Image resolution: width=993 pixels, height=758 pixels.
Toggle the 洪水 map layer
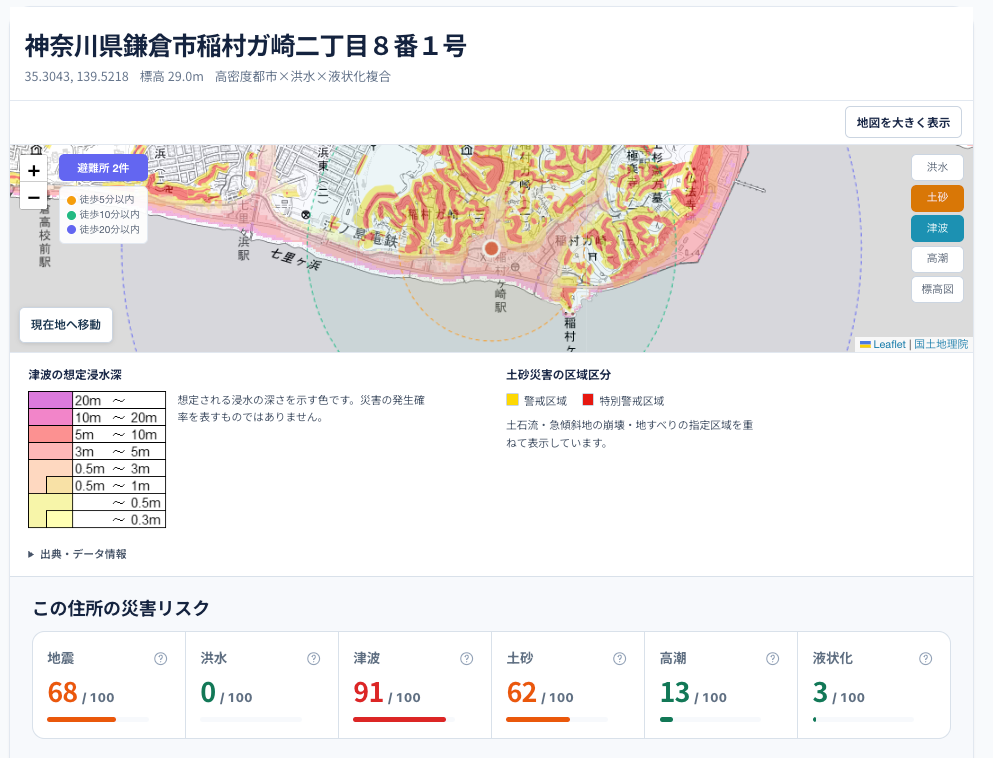pos(937,167)
